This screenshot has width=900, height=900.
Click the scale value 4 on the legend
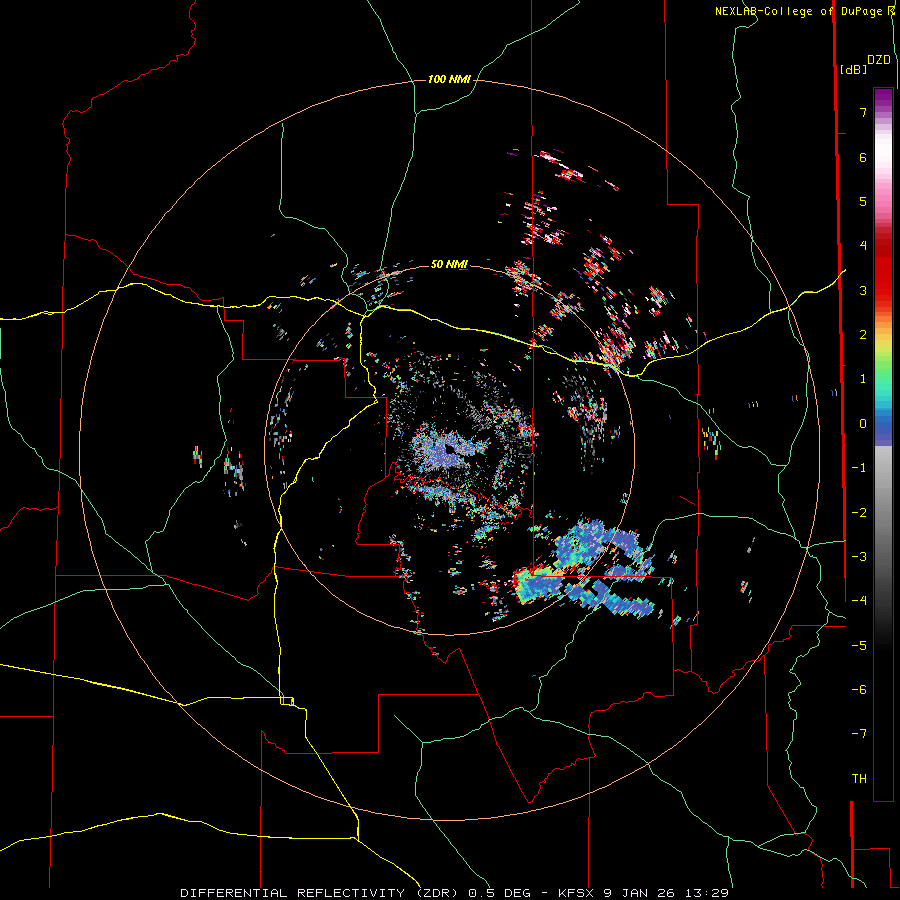coord(863,246)
